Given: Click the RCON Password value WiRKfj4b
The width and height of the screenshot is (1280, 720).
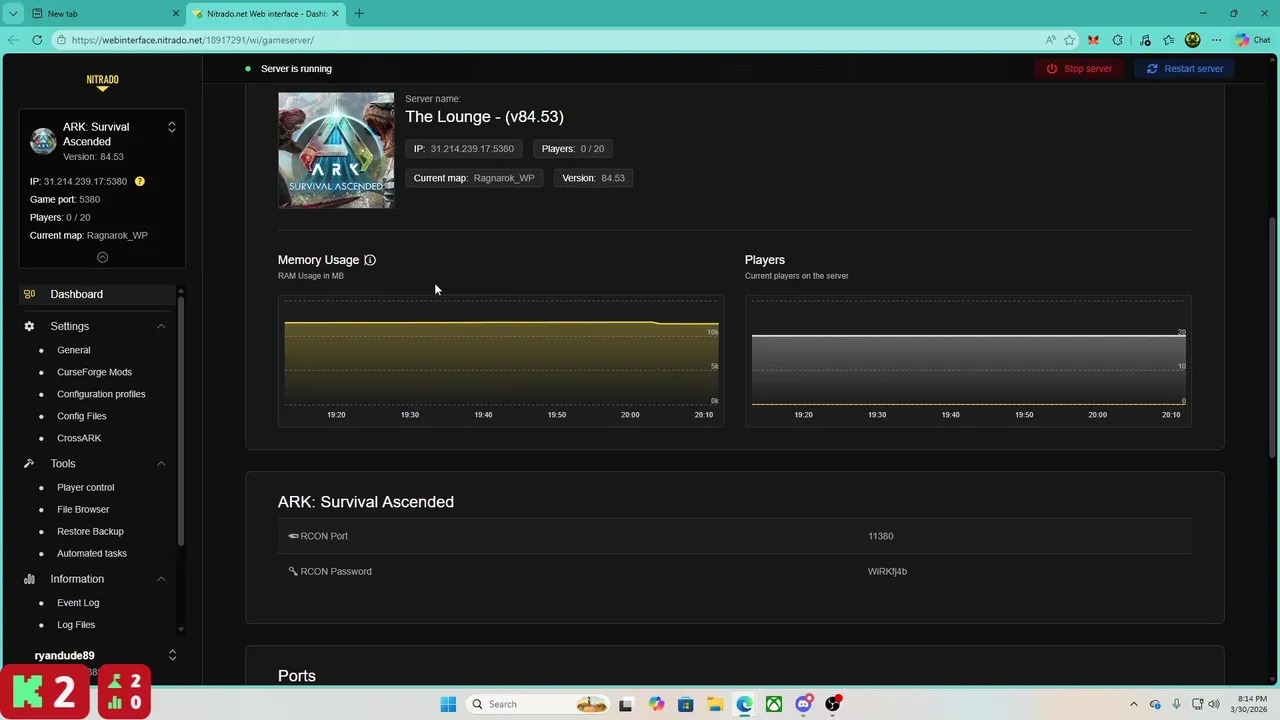Looking at the screenshot, I should click(x=887, y=572).
